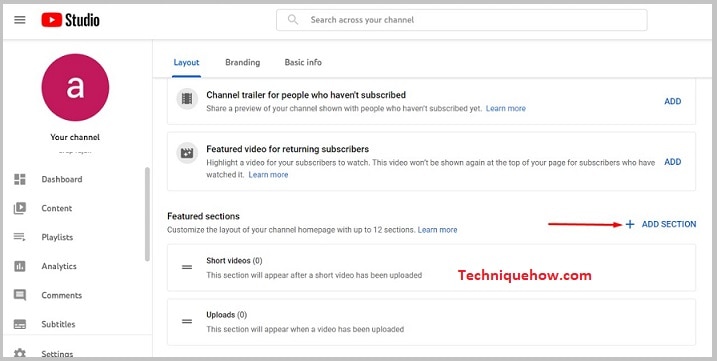
Task: Open Analytics from the sidebar
Action: click(x=59, y=266)
